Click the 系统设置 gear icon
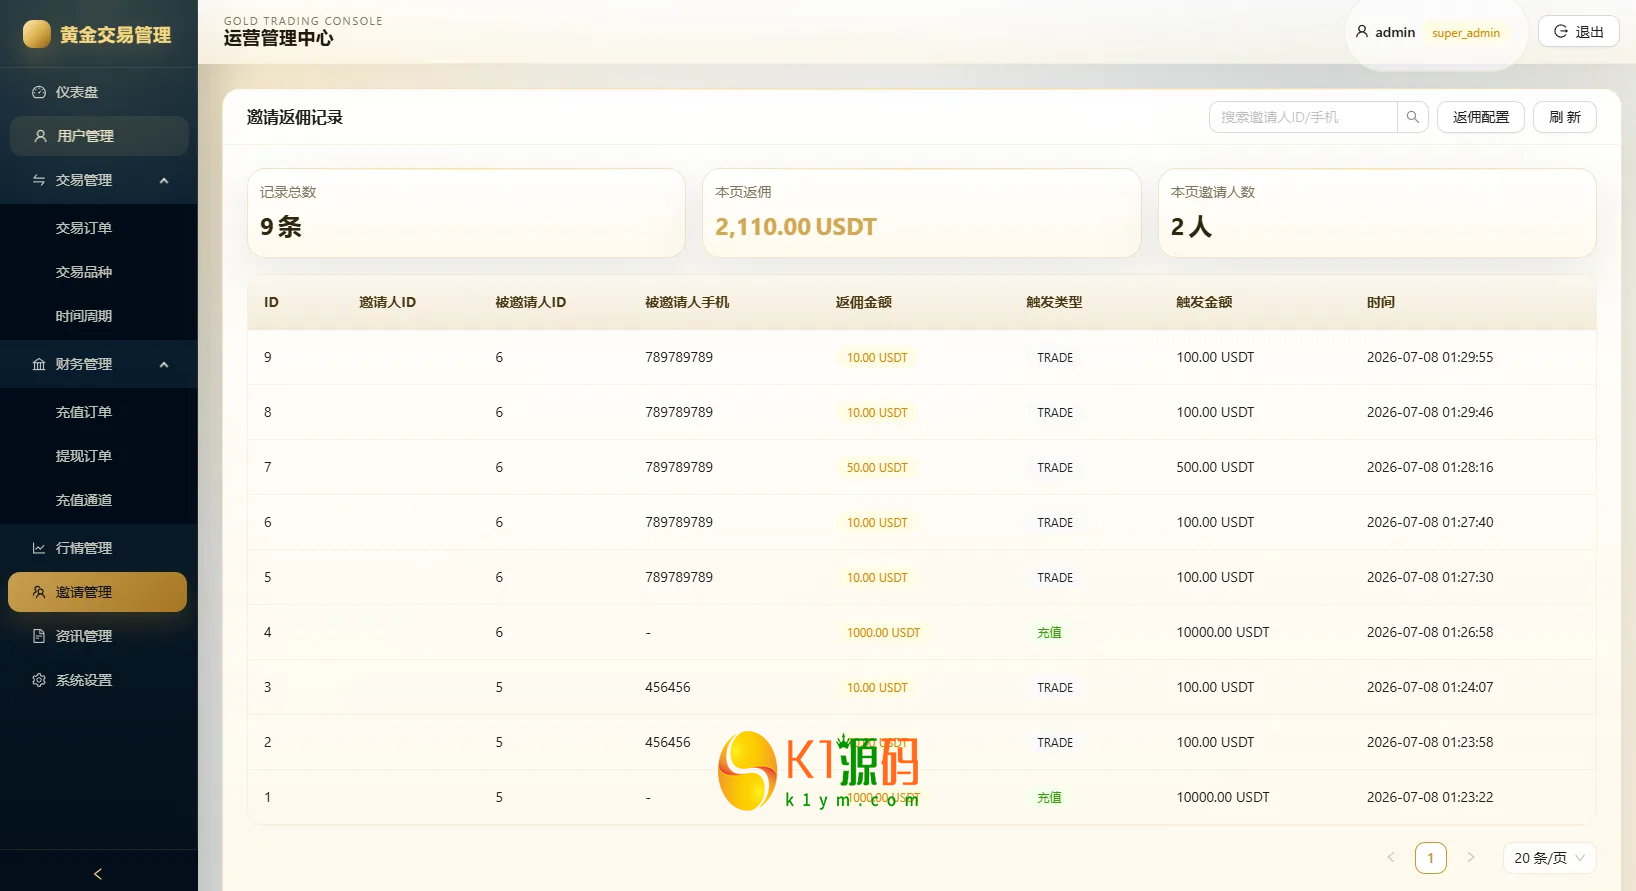The image size is (1636, 891). point(39,680)
